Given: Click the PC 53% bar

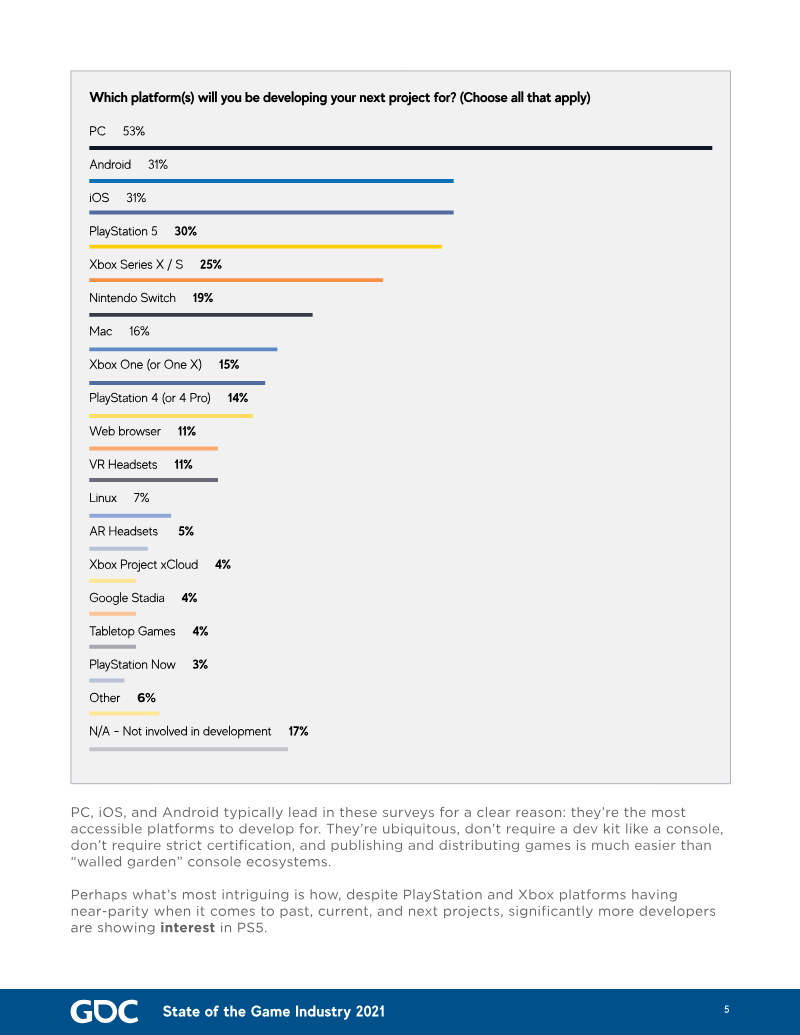Looking at the screenshot, I should (x=401, y=148).
